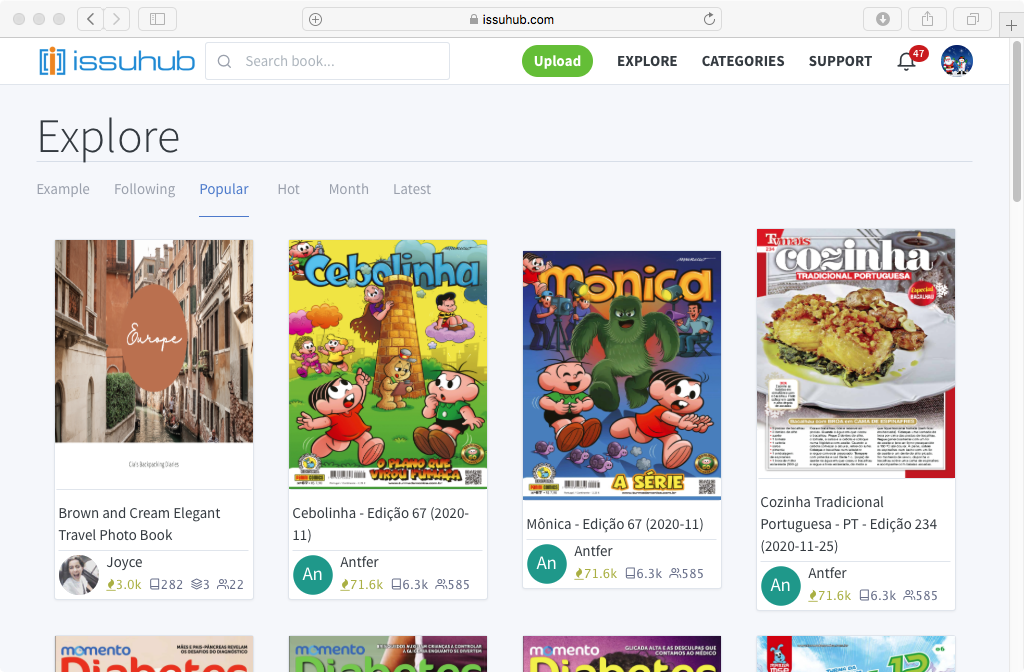Click author name Antfer under Cebolinha
Screen dimensions: 1024x672
359,562
